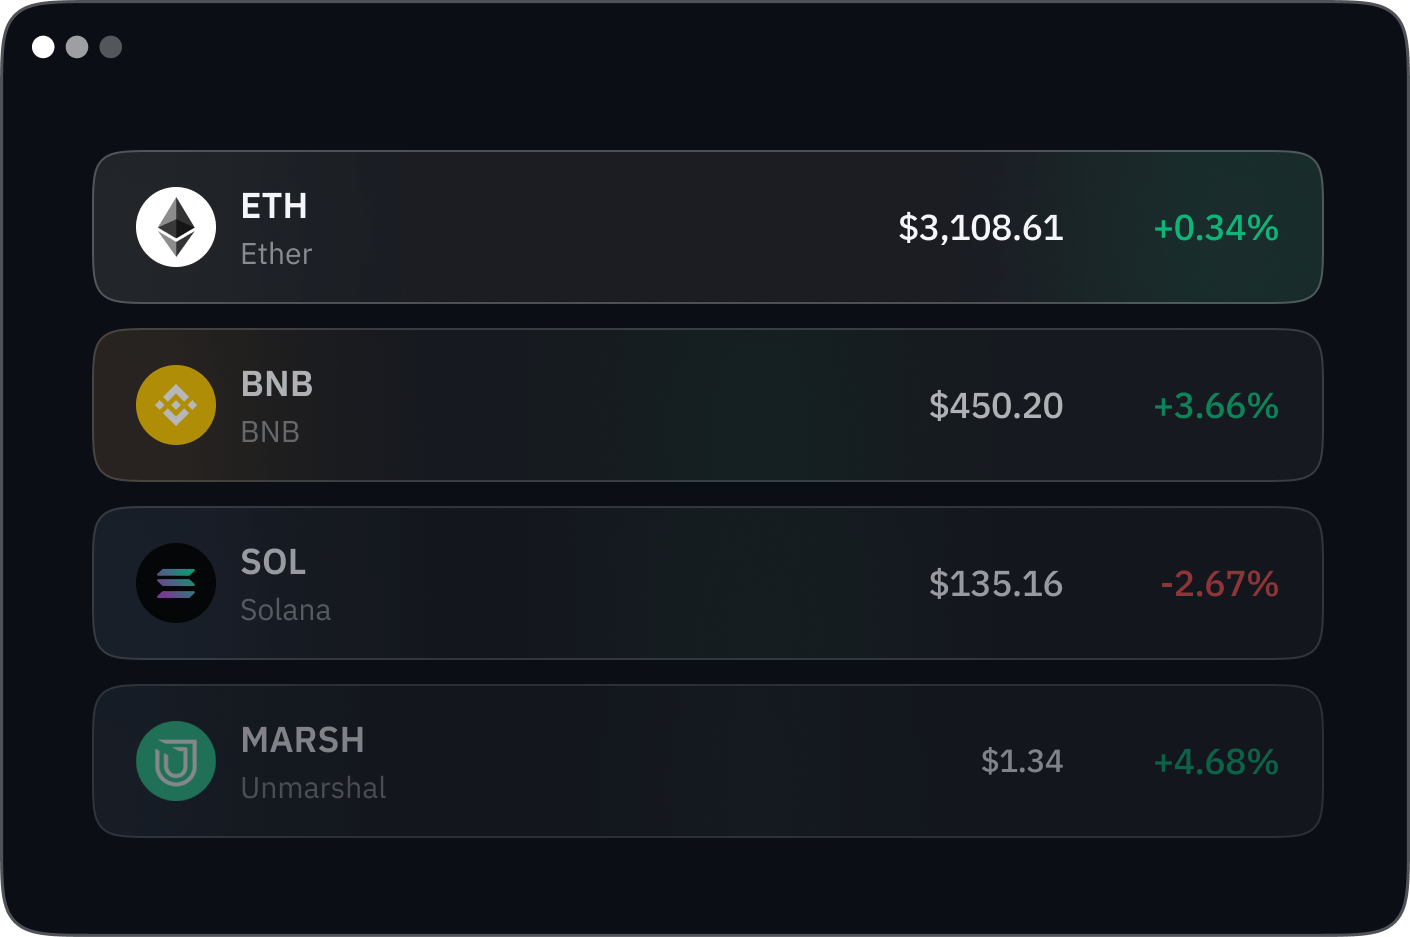Click the -2.67% change for SOL
1410x937 pixels.
pyautogui.click(x=1219, y=584)
